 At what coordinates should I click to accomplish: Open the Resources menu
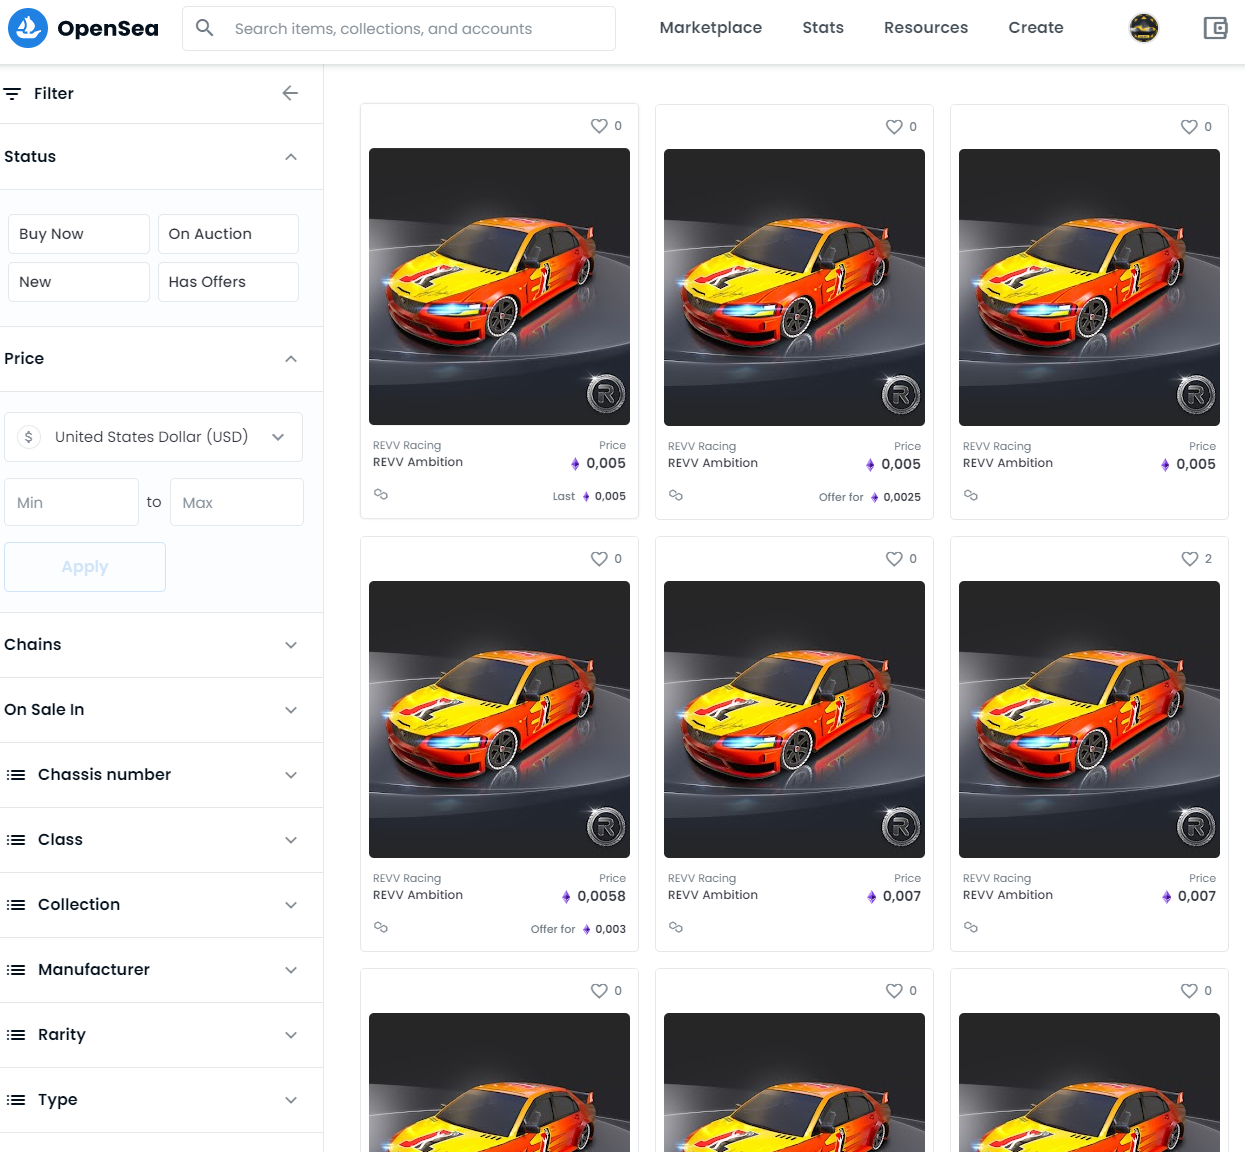pyautogui.click(x=926, y=28)
